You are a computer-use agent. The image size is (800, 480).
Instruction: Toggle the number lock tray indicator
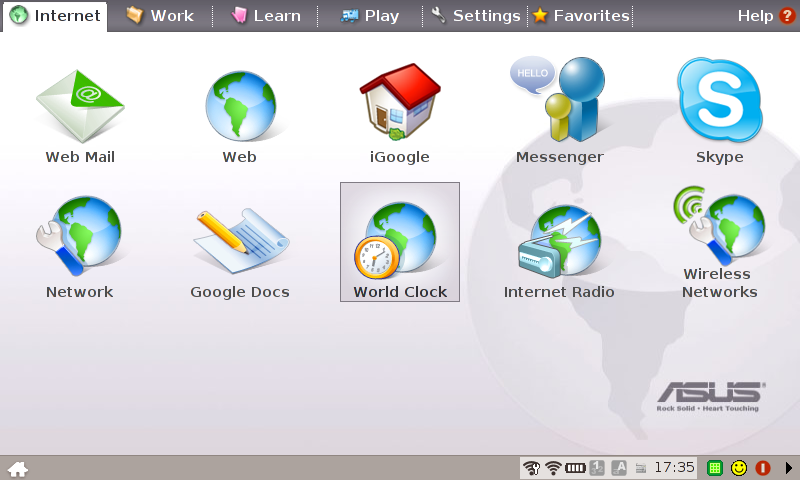[597, 467]
